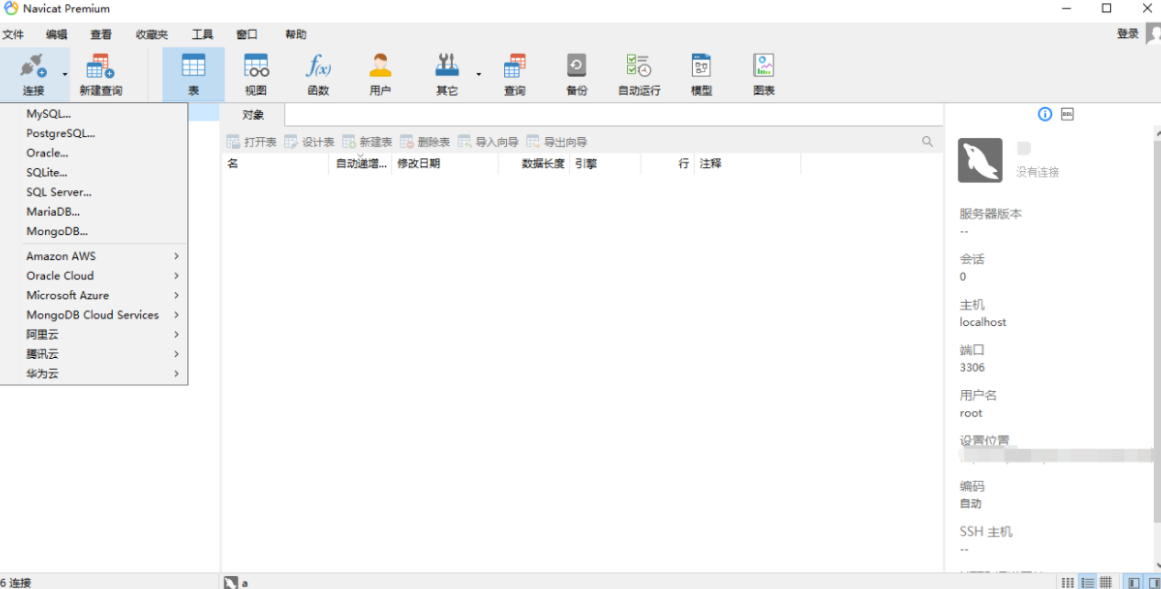Show the info panel blue i icon

(x=1045, y=114)
